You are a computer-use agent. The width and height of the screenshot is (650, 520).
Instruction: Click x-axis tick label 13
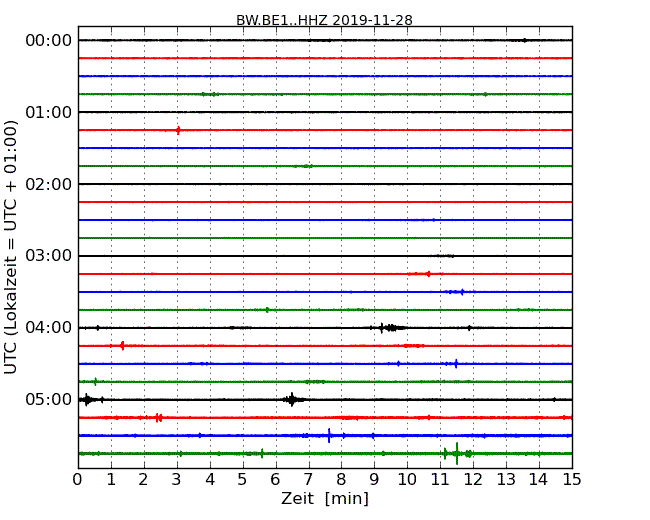pyautogui.click(x=506, y=480)
